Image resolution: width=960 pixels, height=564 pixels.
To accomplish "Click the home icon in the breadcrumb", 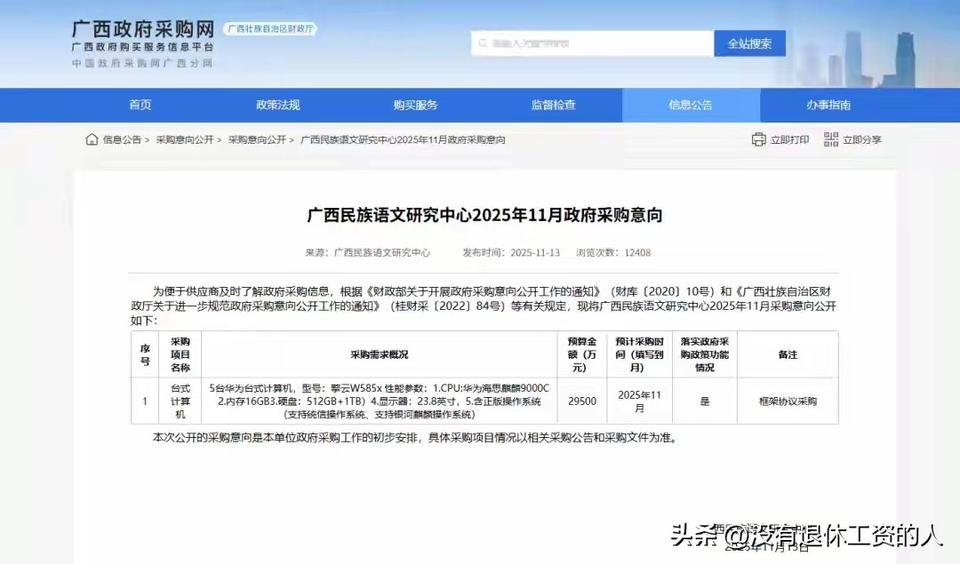I will click(x=92, y=140).
